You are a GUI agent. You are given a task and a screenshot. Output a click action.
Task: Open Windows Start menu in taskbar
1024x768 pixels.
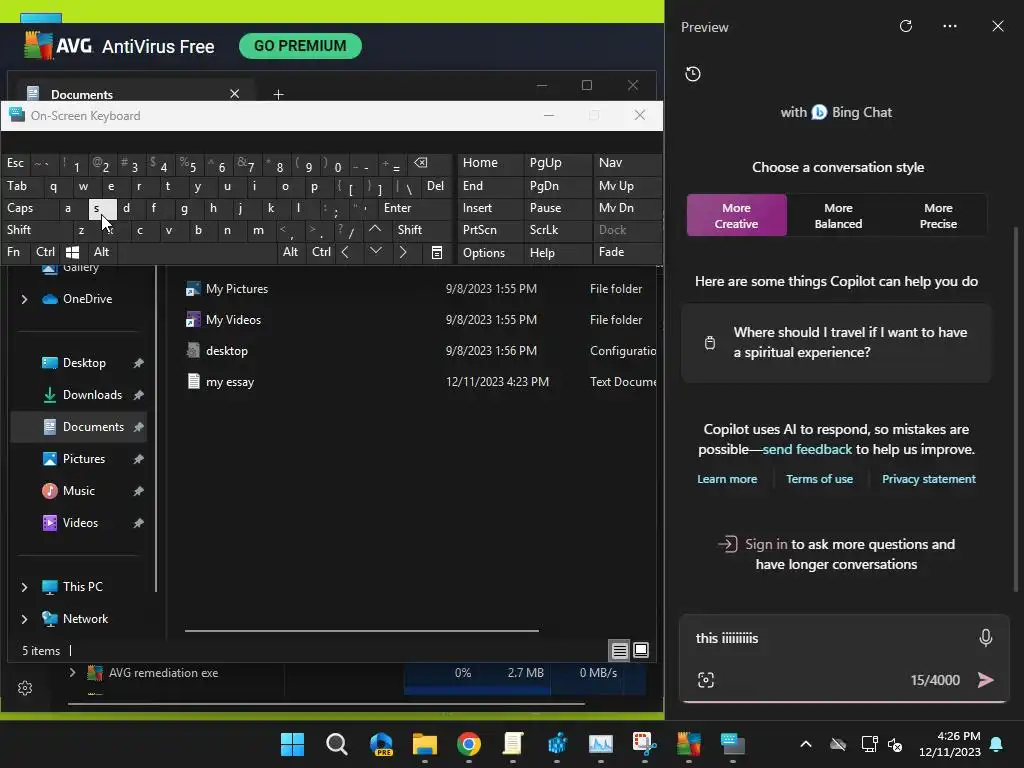click(x=292, y=744)
